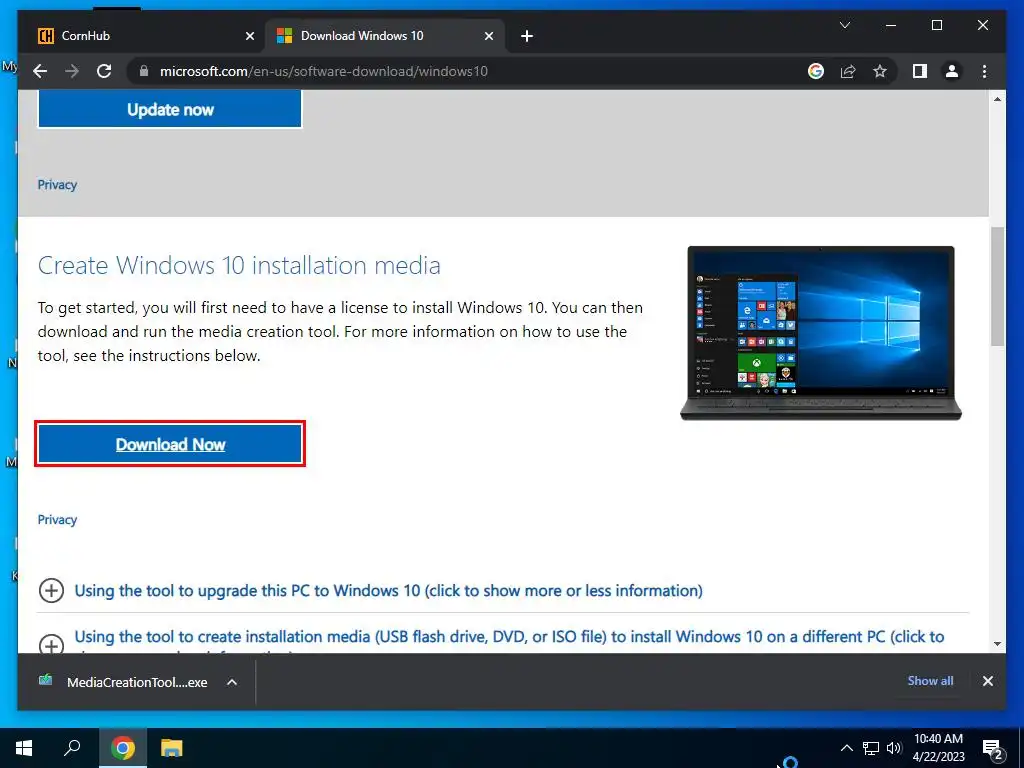Screen dimensions: 1024x768
Task: Close the Download Windows 10 tab
Action: [488, 36]
